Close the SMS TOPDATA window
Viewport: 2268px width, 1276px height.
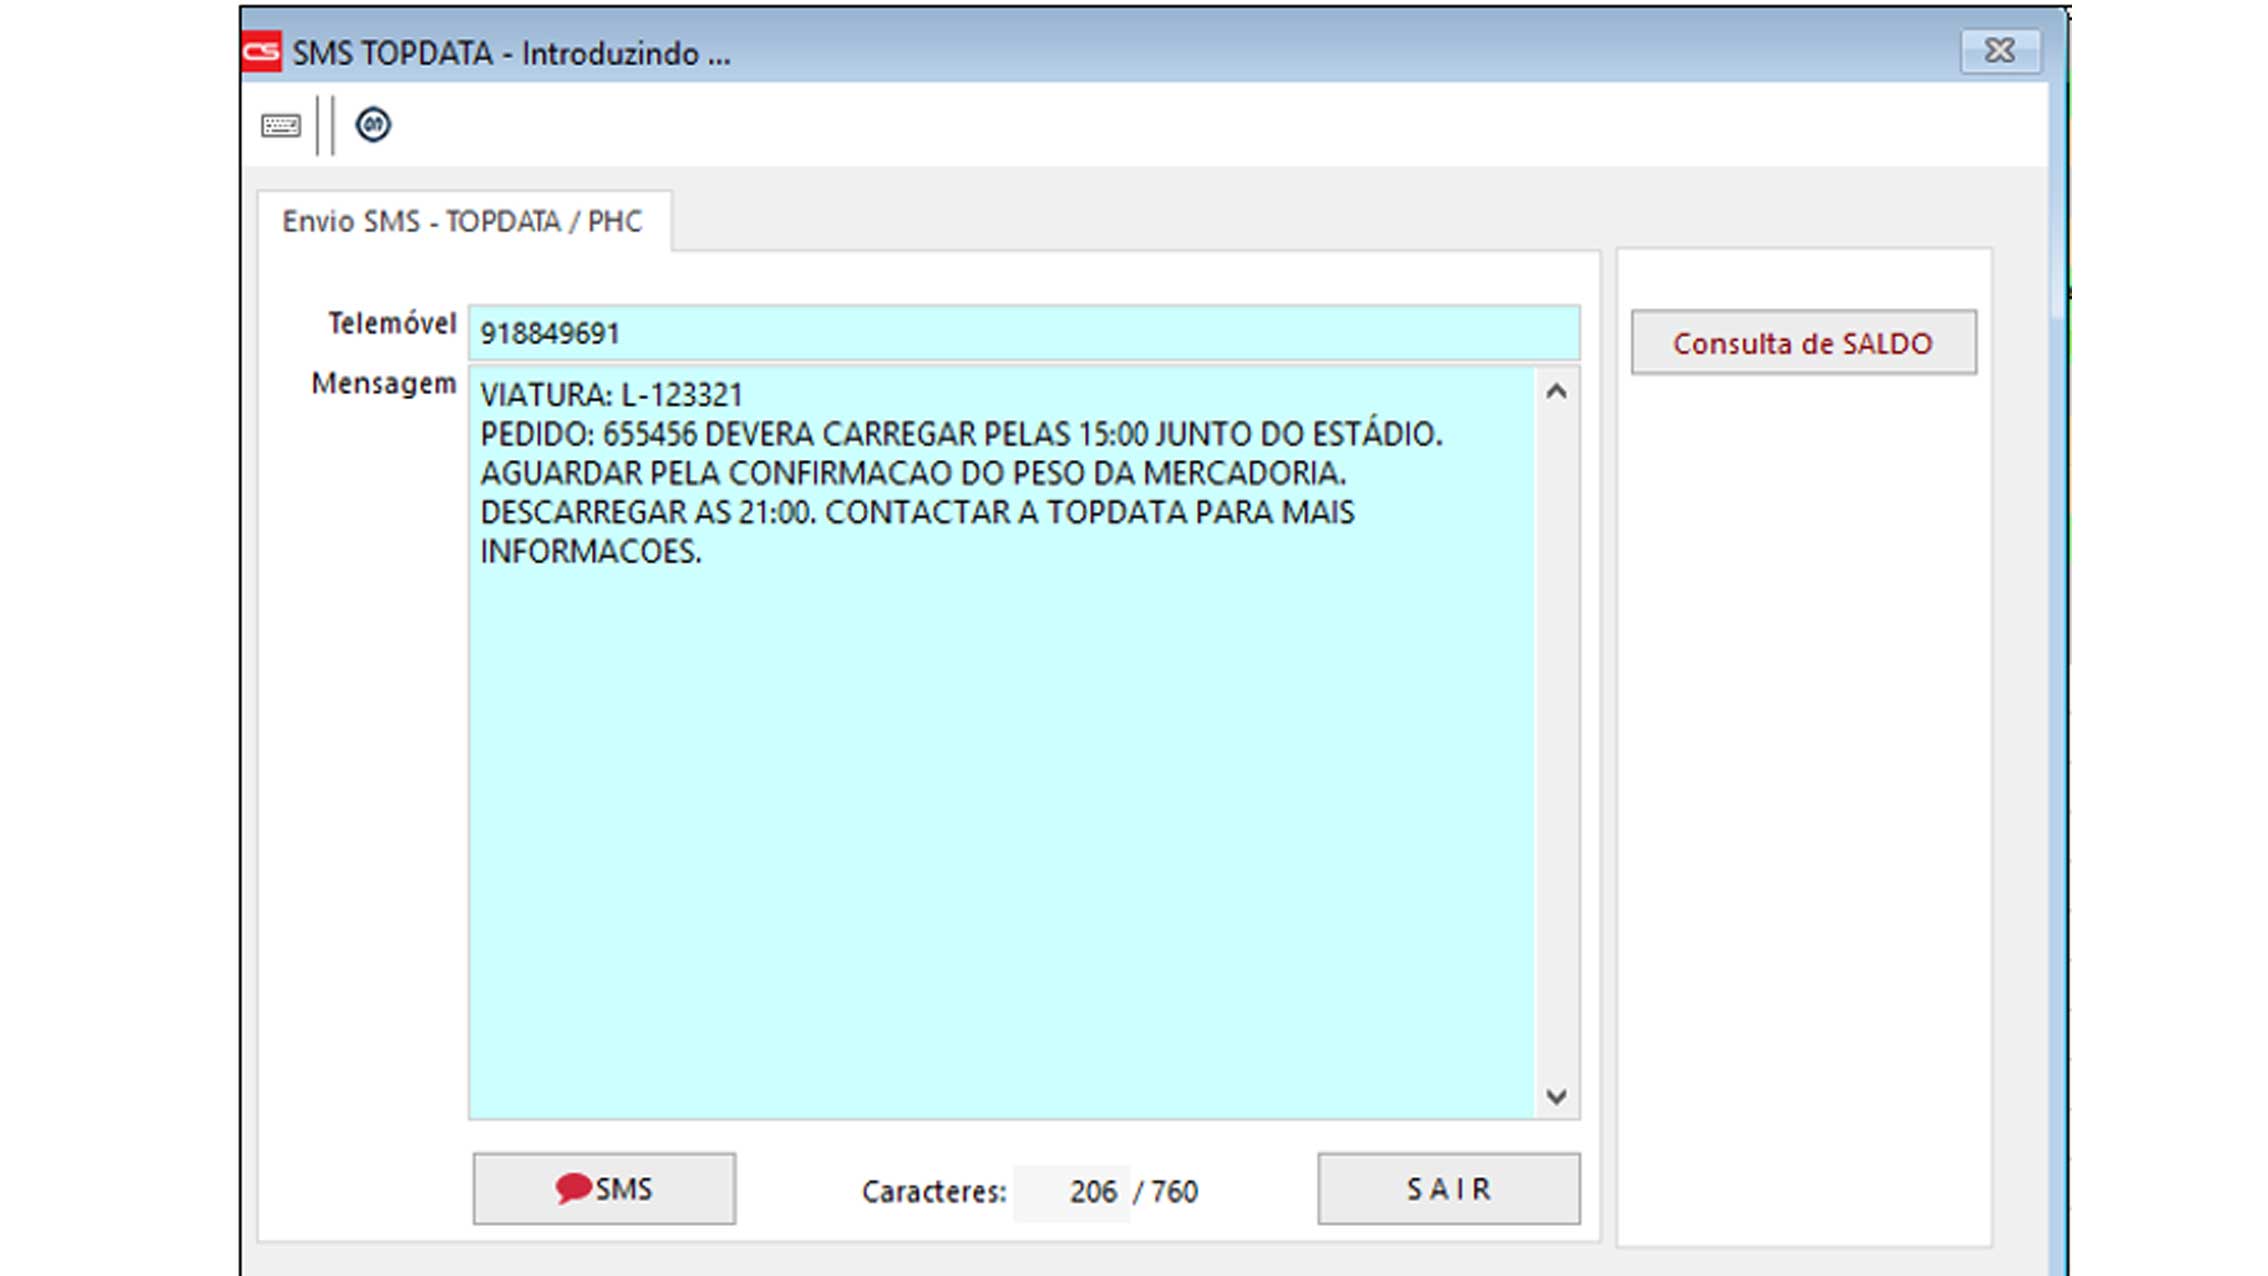[x=2000, y=50]
